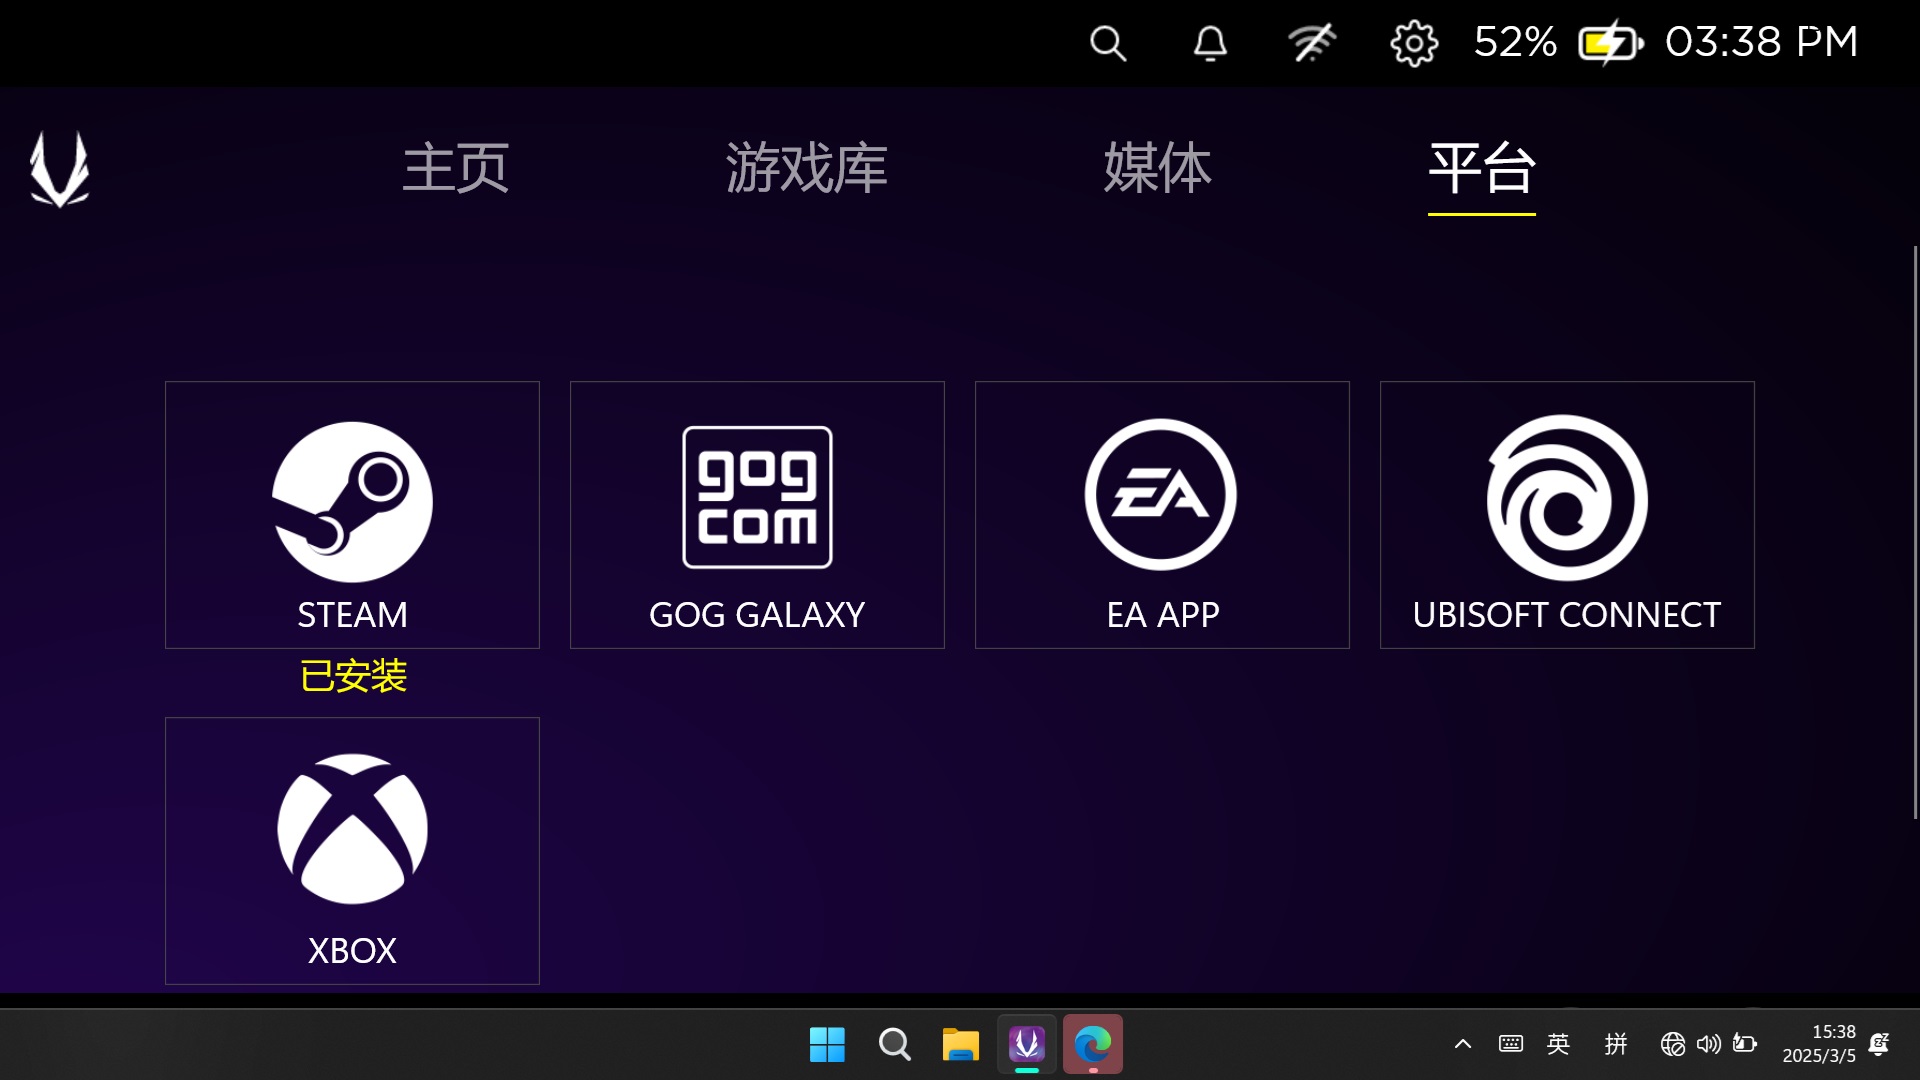The width and height of the screenshot is (1920, 1080).
Task: Click the platform page vertical scrollbar
Action: (x=1915, y=532)
